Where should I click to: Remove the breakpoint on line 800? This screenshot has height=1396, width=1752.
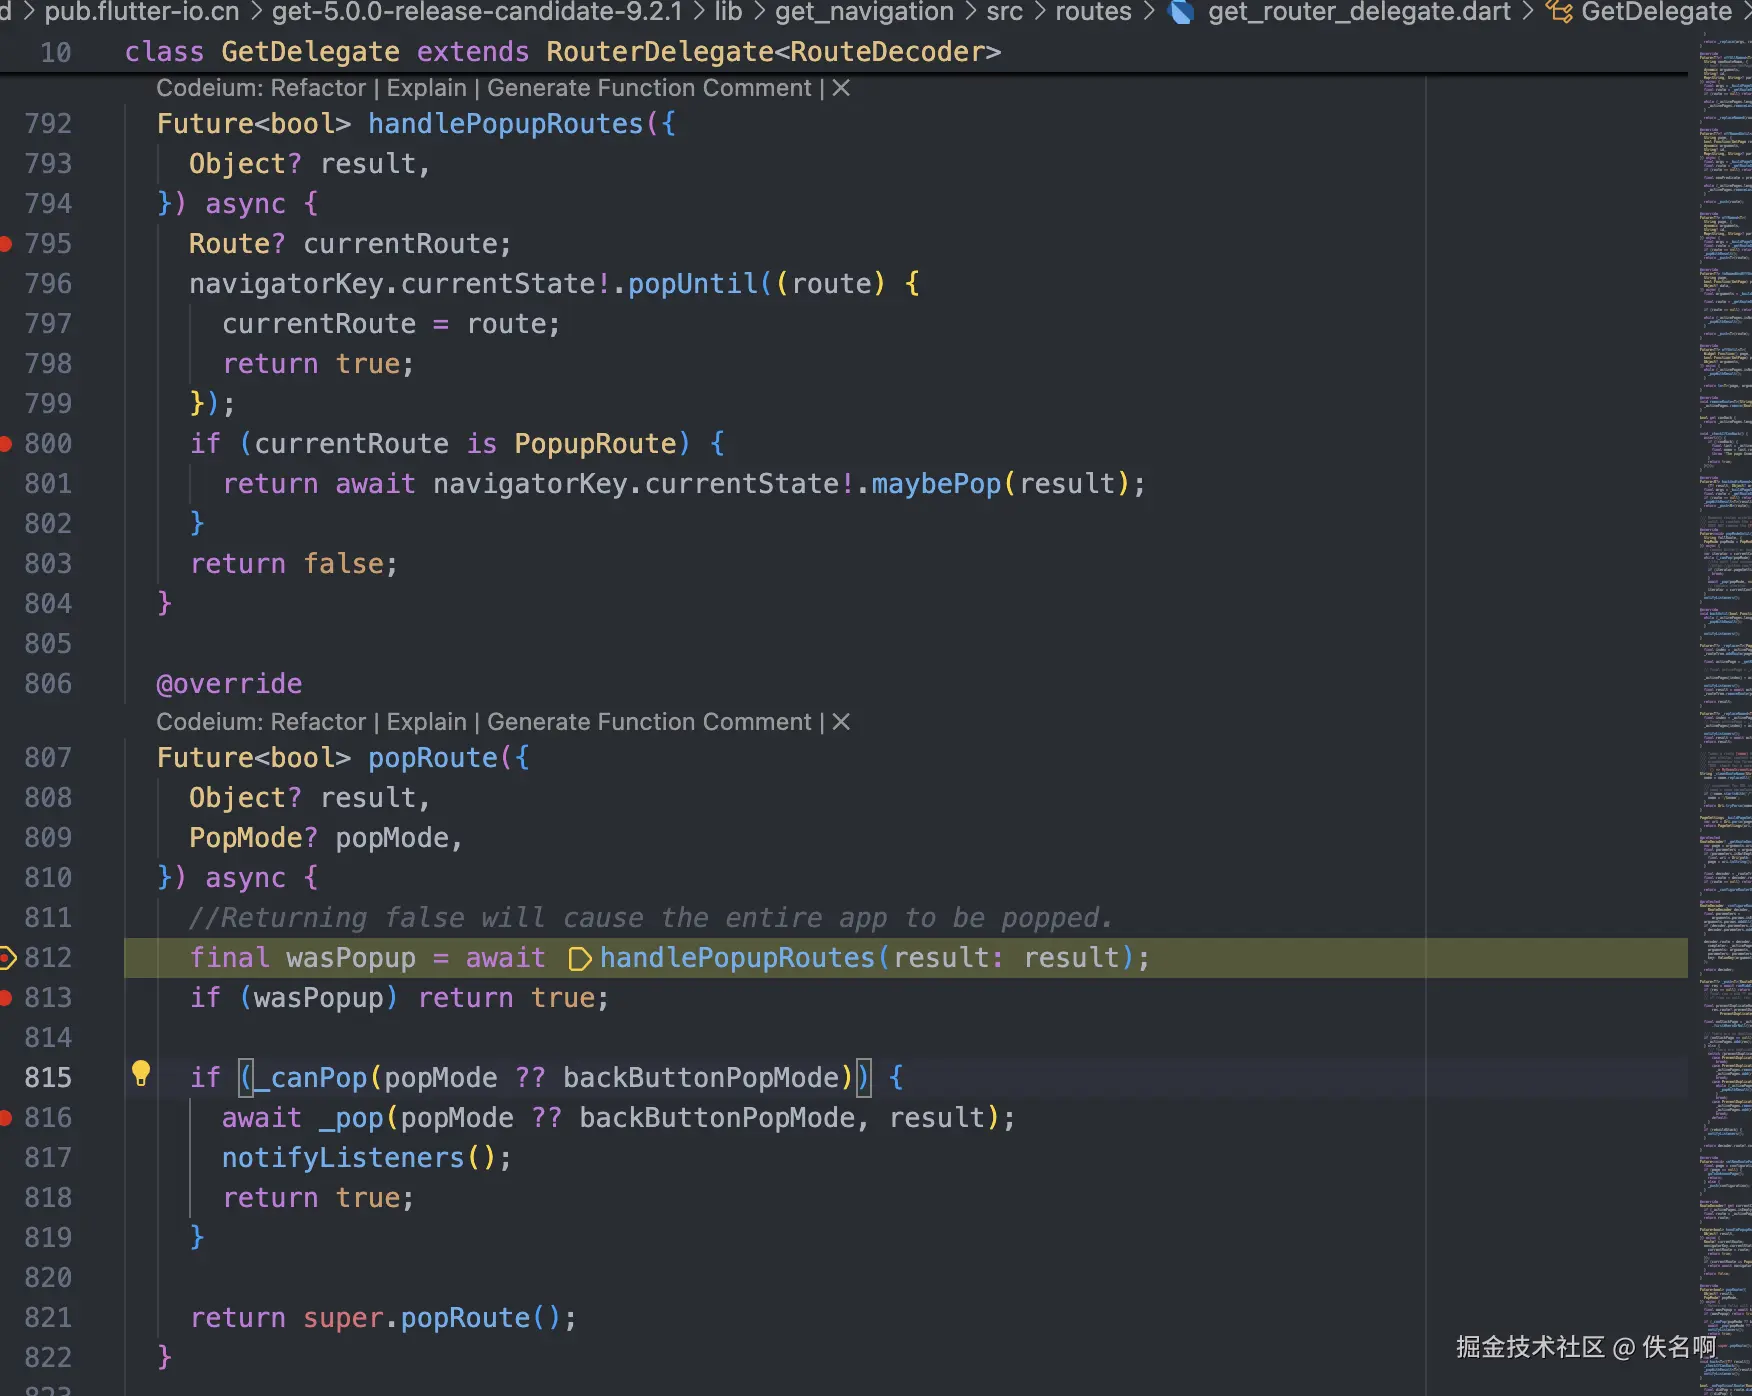[6, 443]
